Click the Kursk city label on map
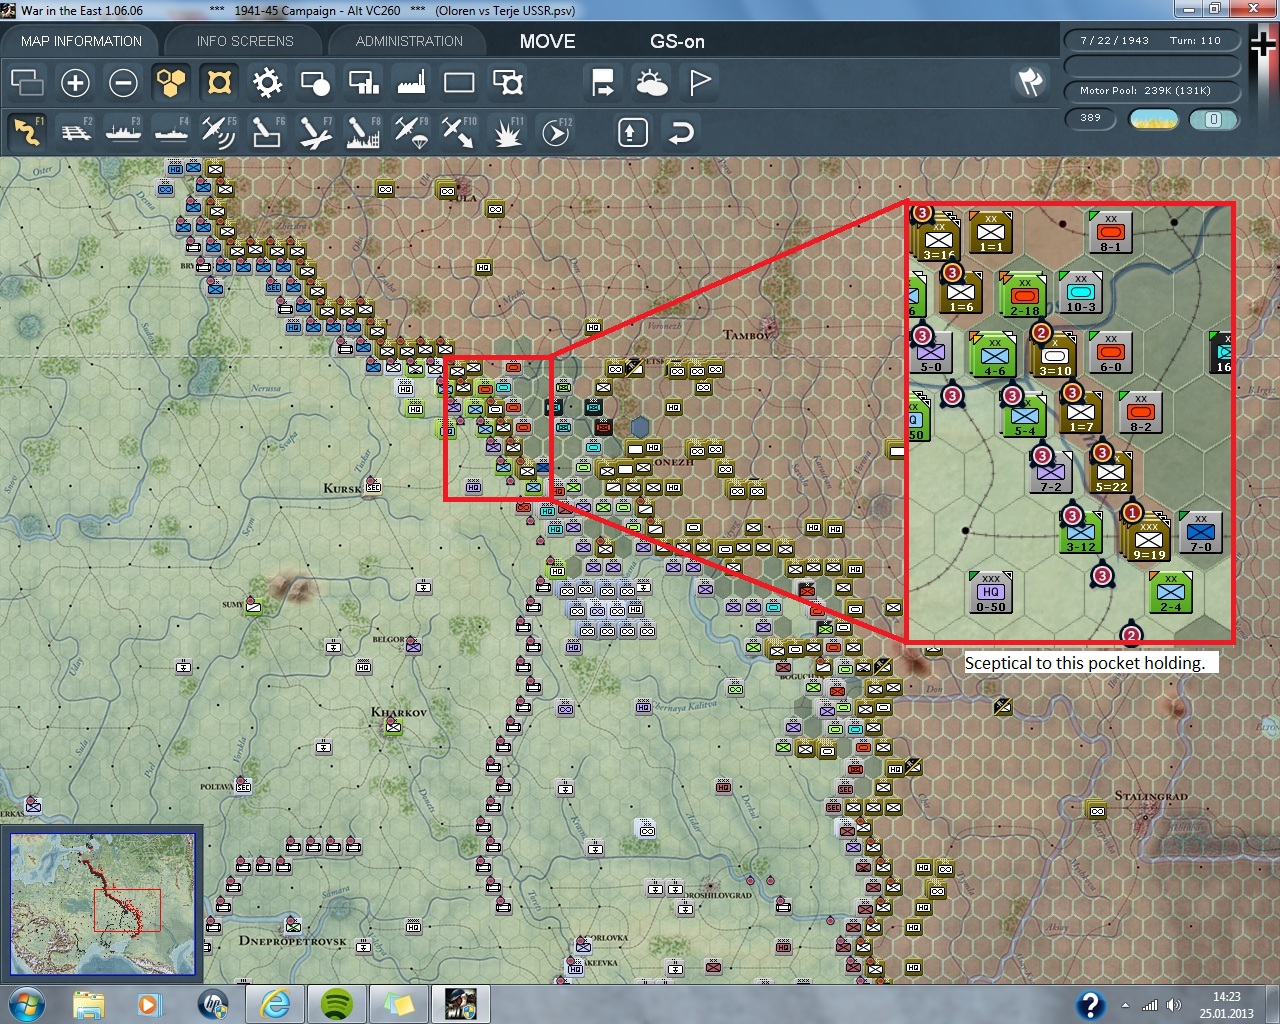Screen dimensions: 1280x1024 (x=344, y=489)
